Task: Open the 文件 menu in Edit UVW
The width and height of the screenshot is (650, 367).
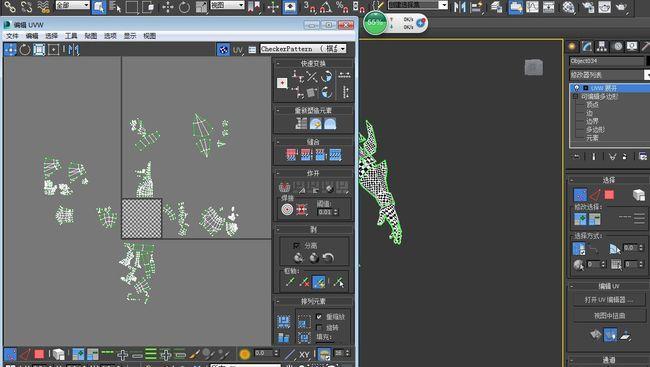Action: point(12,36)
